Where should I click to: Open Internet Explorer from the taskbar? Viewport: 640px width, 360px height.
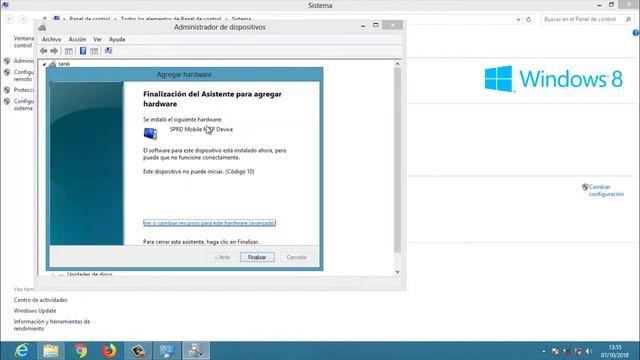pos(21,351)
